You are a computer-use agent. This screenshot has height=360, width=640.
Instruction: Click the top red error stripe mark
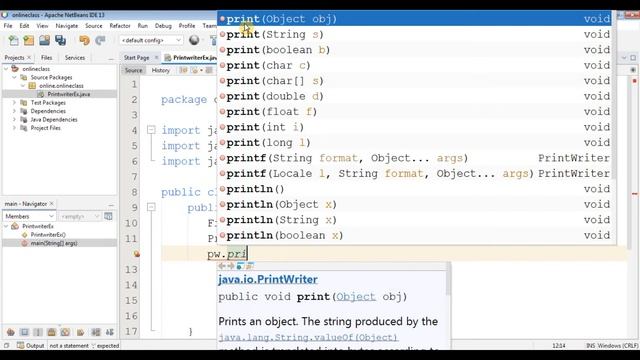634,81
